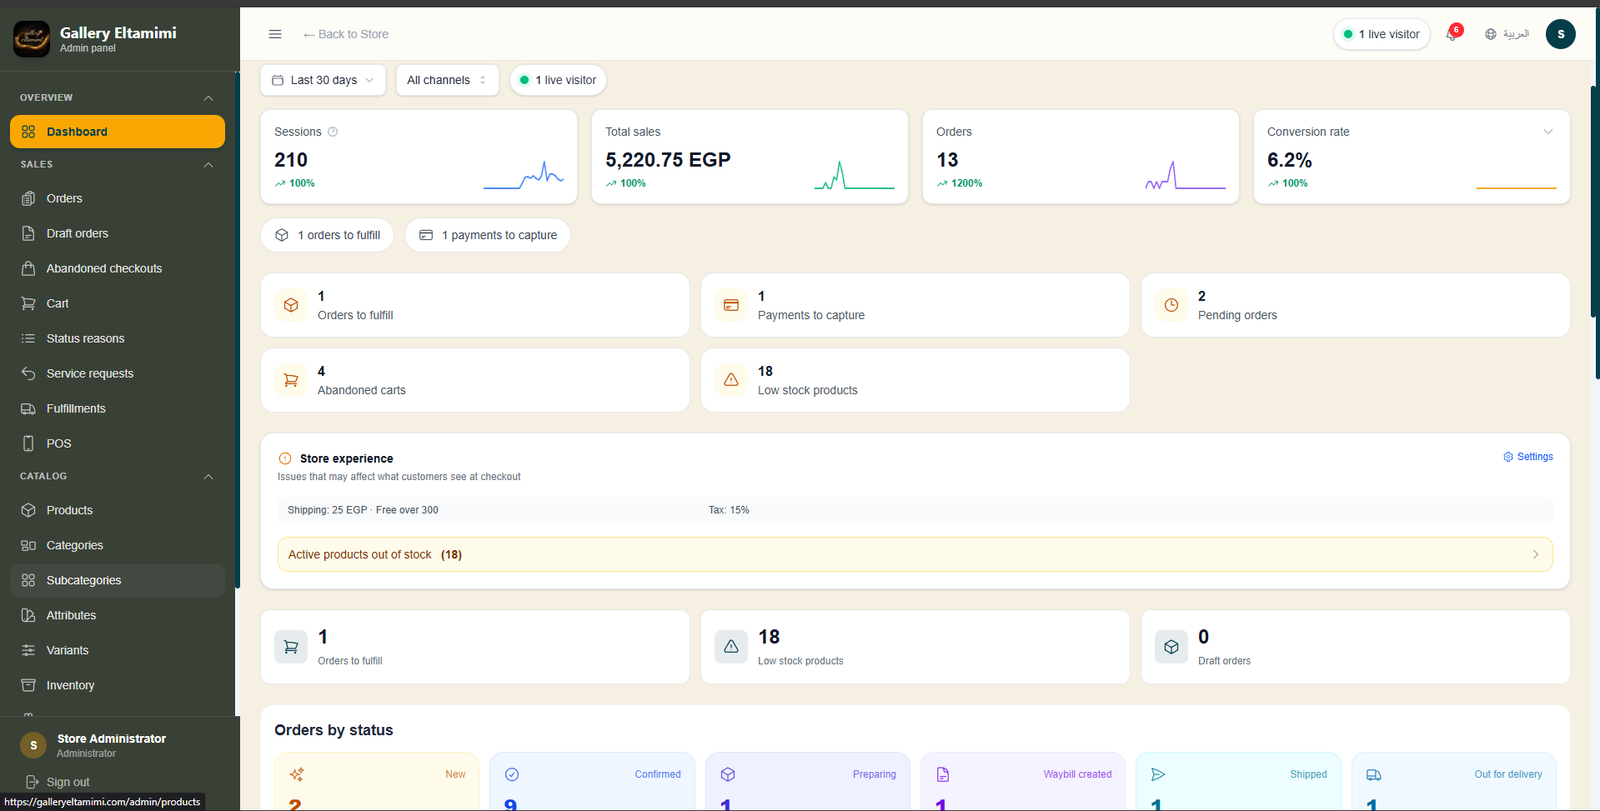Click the Abandoned carts cart icon

click(291, 380)
